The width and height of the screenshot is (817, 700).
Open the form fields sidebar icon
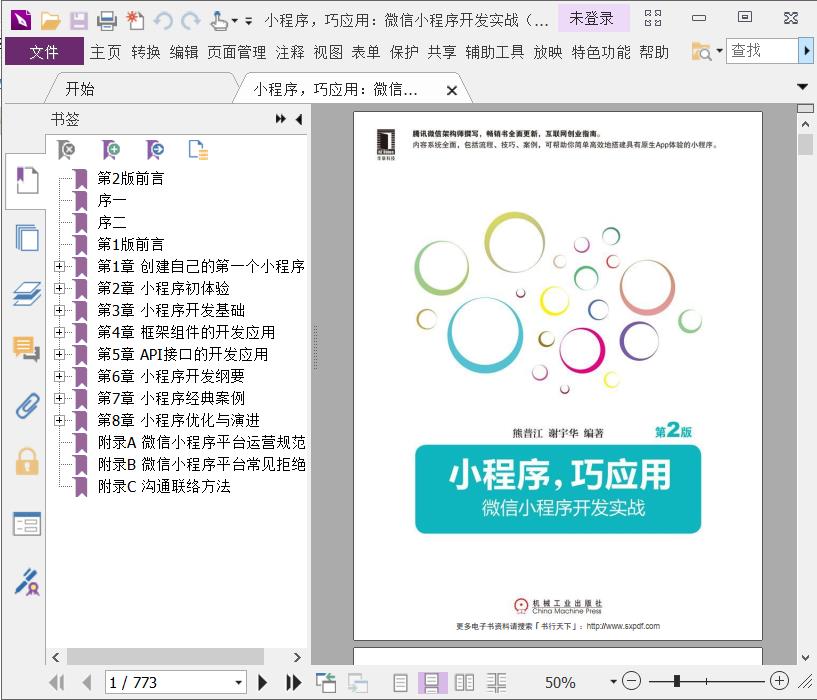click(x=27, y=524)
